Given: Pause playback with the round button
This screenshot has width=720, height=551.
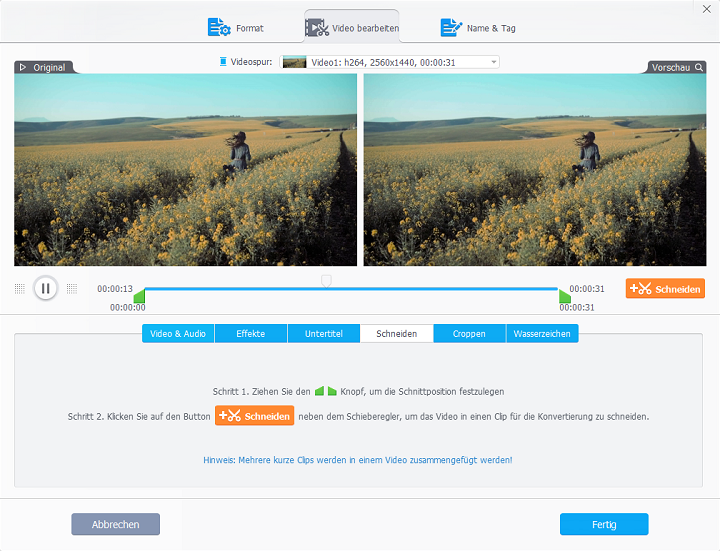Looking at the screenshot, I should tap(45, 288).
